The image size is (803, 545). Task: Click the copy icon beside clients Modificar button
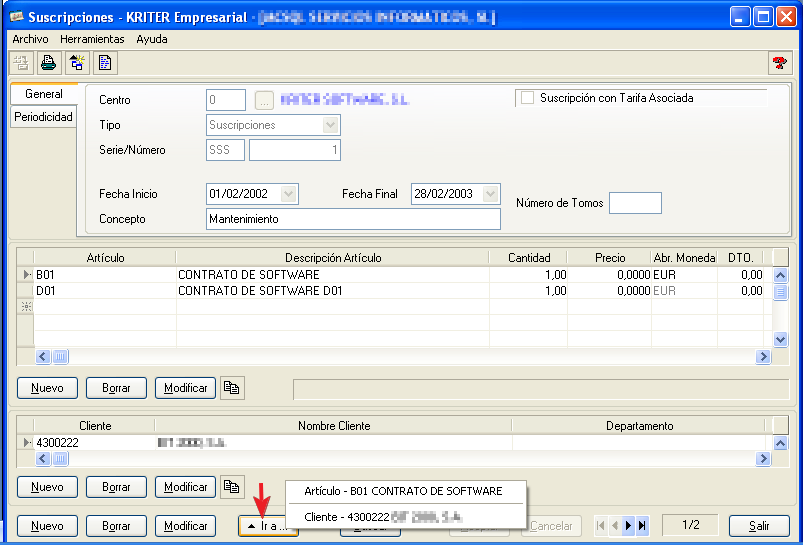tap(232, 487)
